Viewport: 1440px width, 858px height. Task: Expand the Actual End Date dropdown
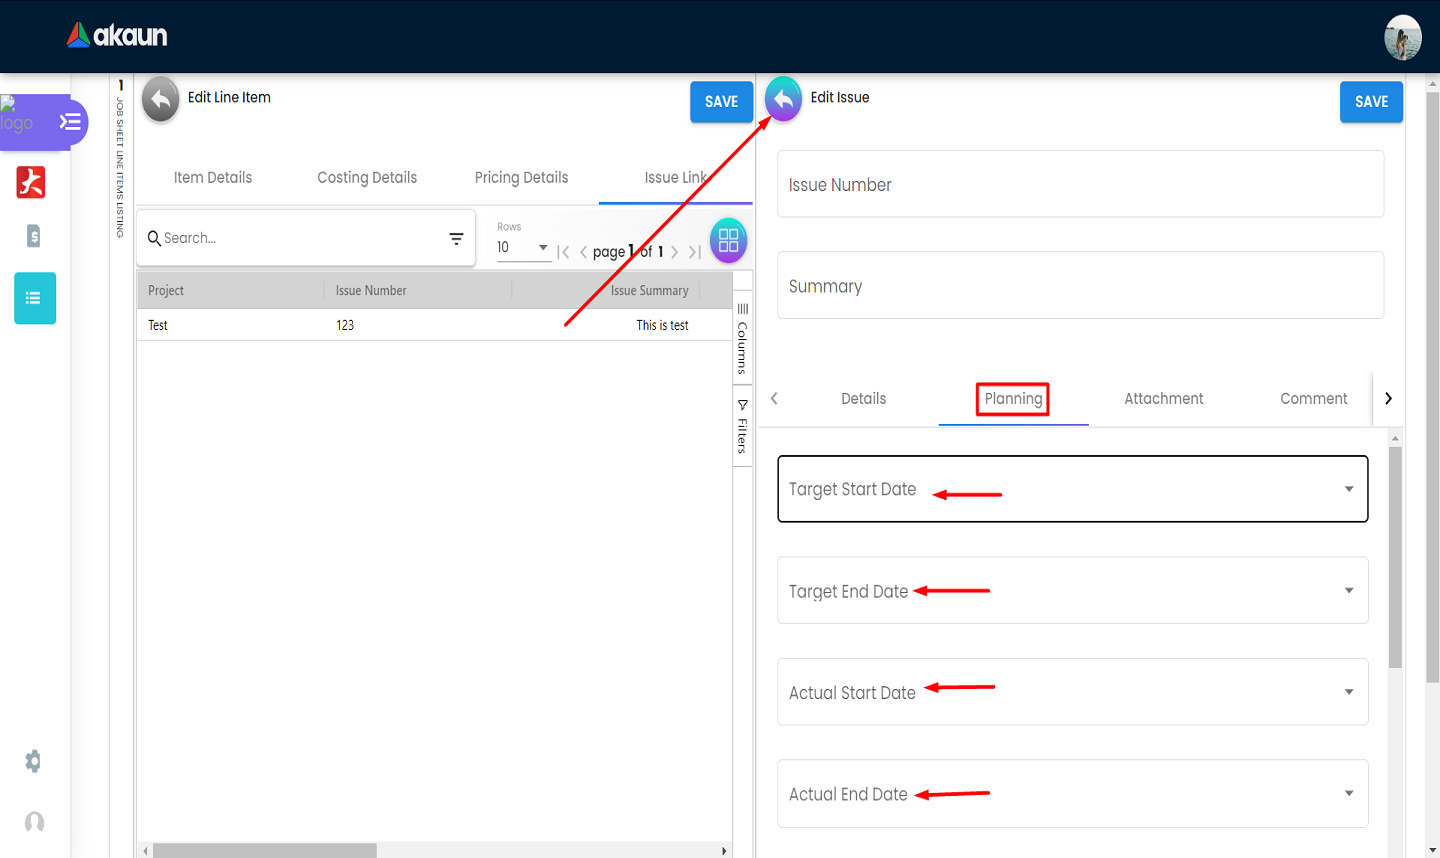tap(1348, 793)
